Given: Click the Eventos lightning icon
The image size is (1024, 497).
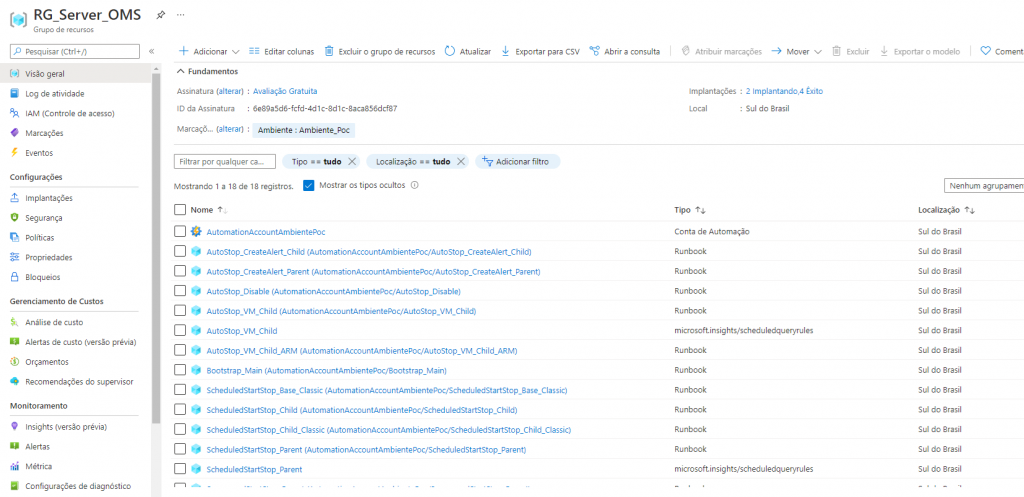Looking at the screenshot, I should pos(14,152).
